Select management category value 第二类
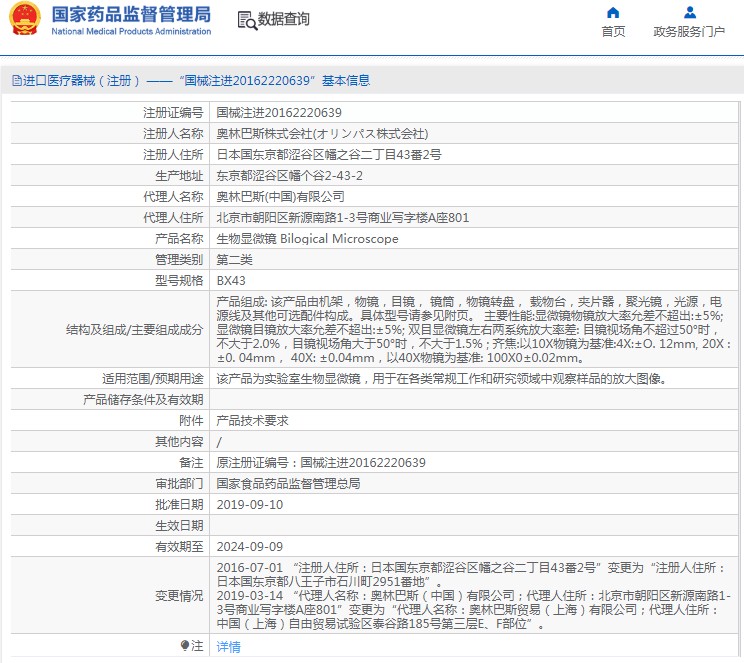744x663 pixels. tap(234, 260)
